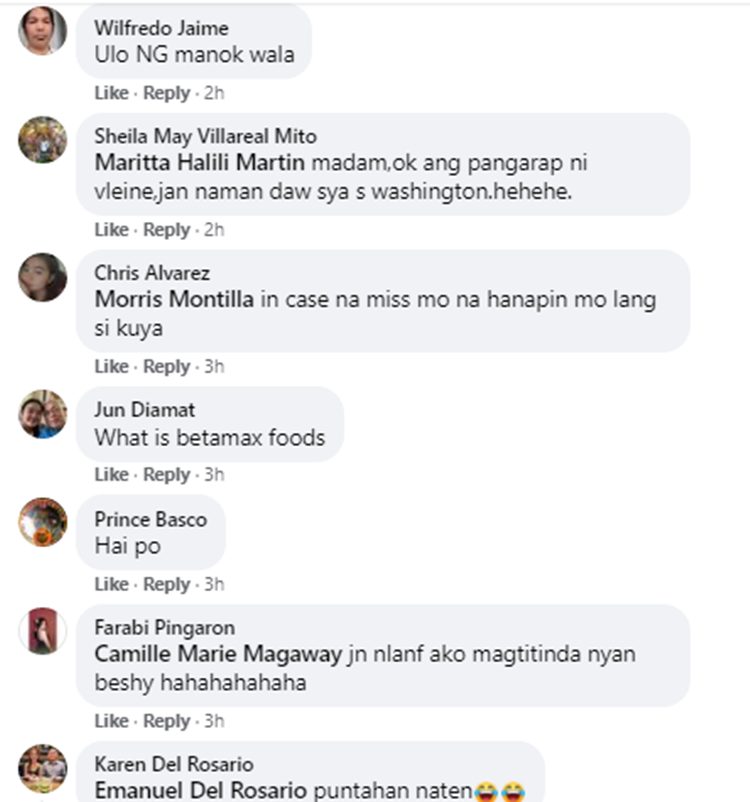
Task: Open Chris Alvarez's profile photo
Action: 42,277
